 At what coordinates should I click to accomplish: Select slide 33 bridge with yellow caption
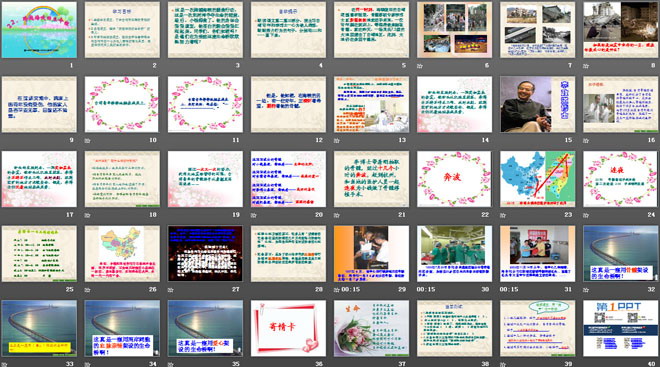point(39,328)
